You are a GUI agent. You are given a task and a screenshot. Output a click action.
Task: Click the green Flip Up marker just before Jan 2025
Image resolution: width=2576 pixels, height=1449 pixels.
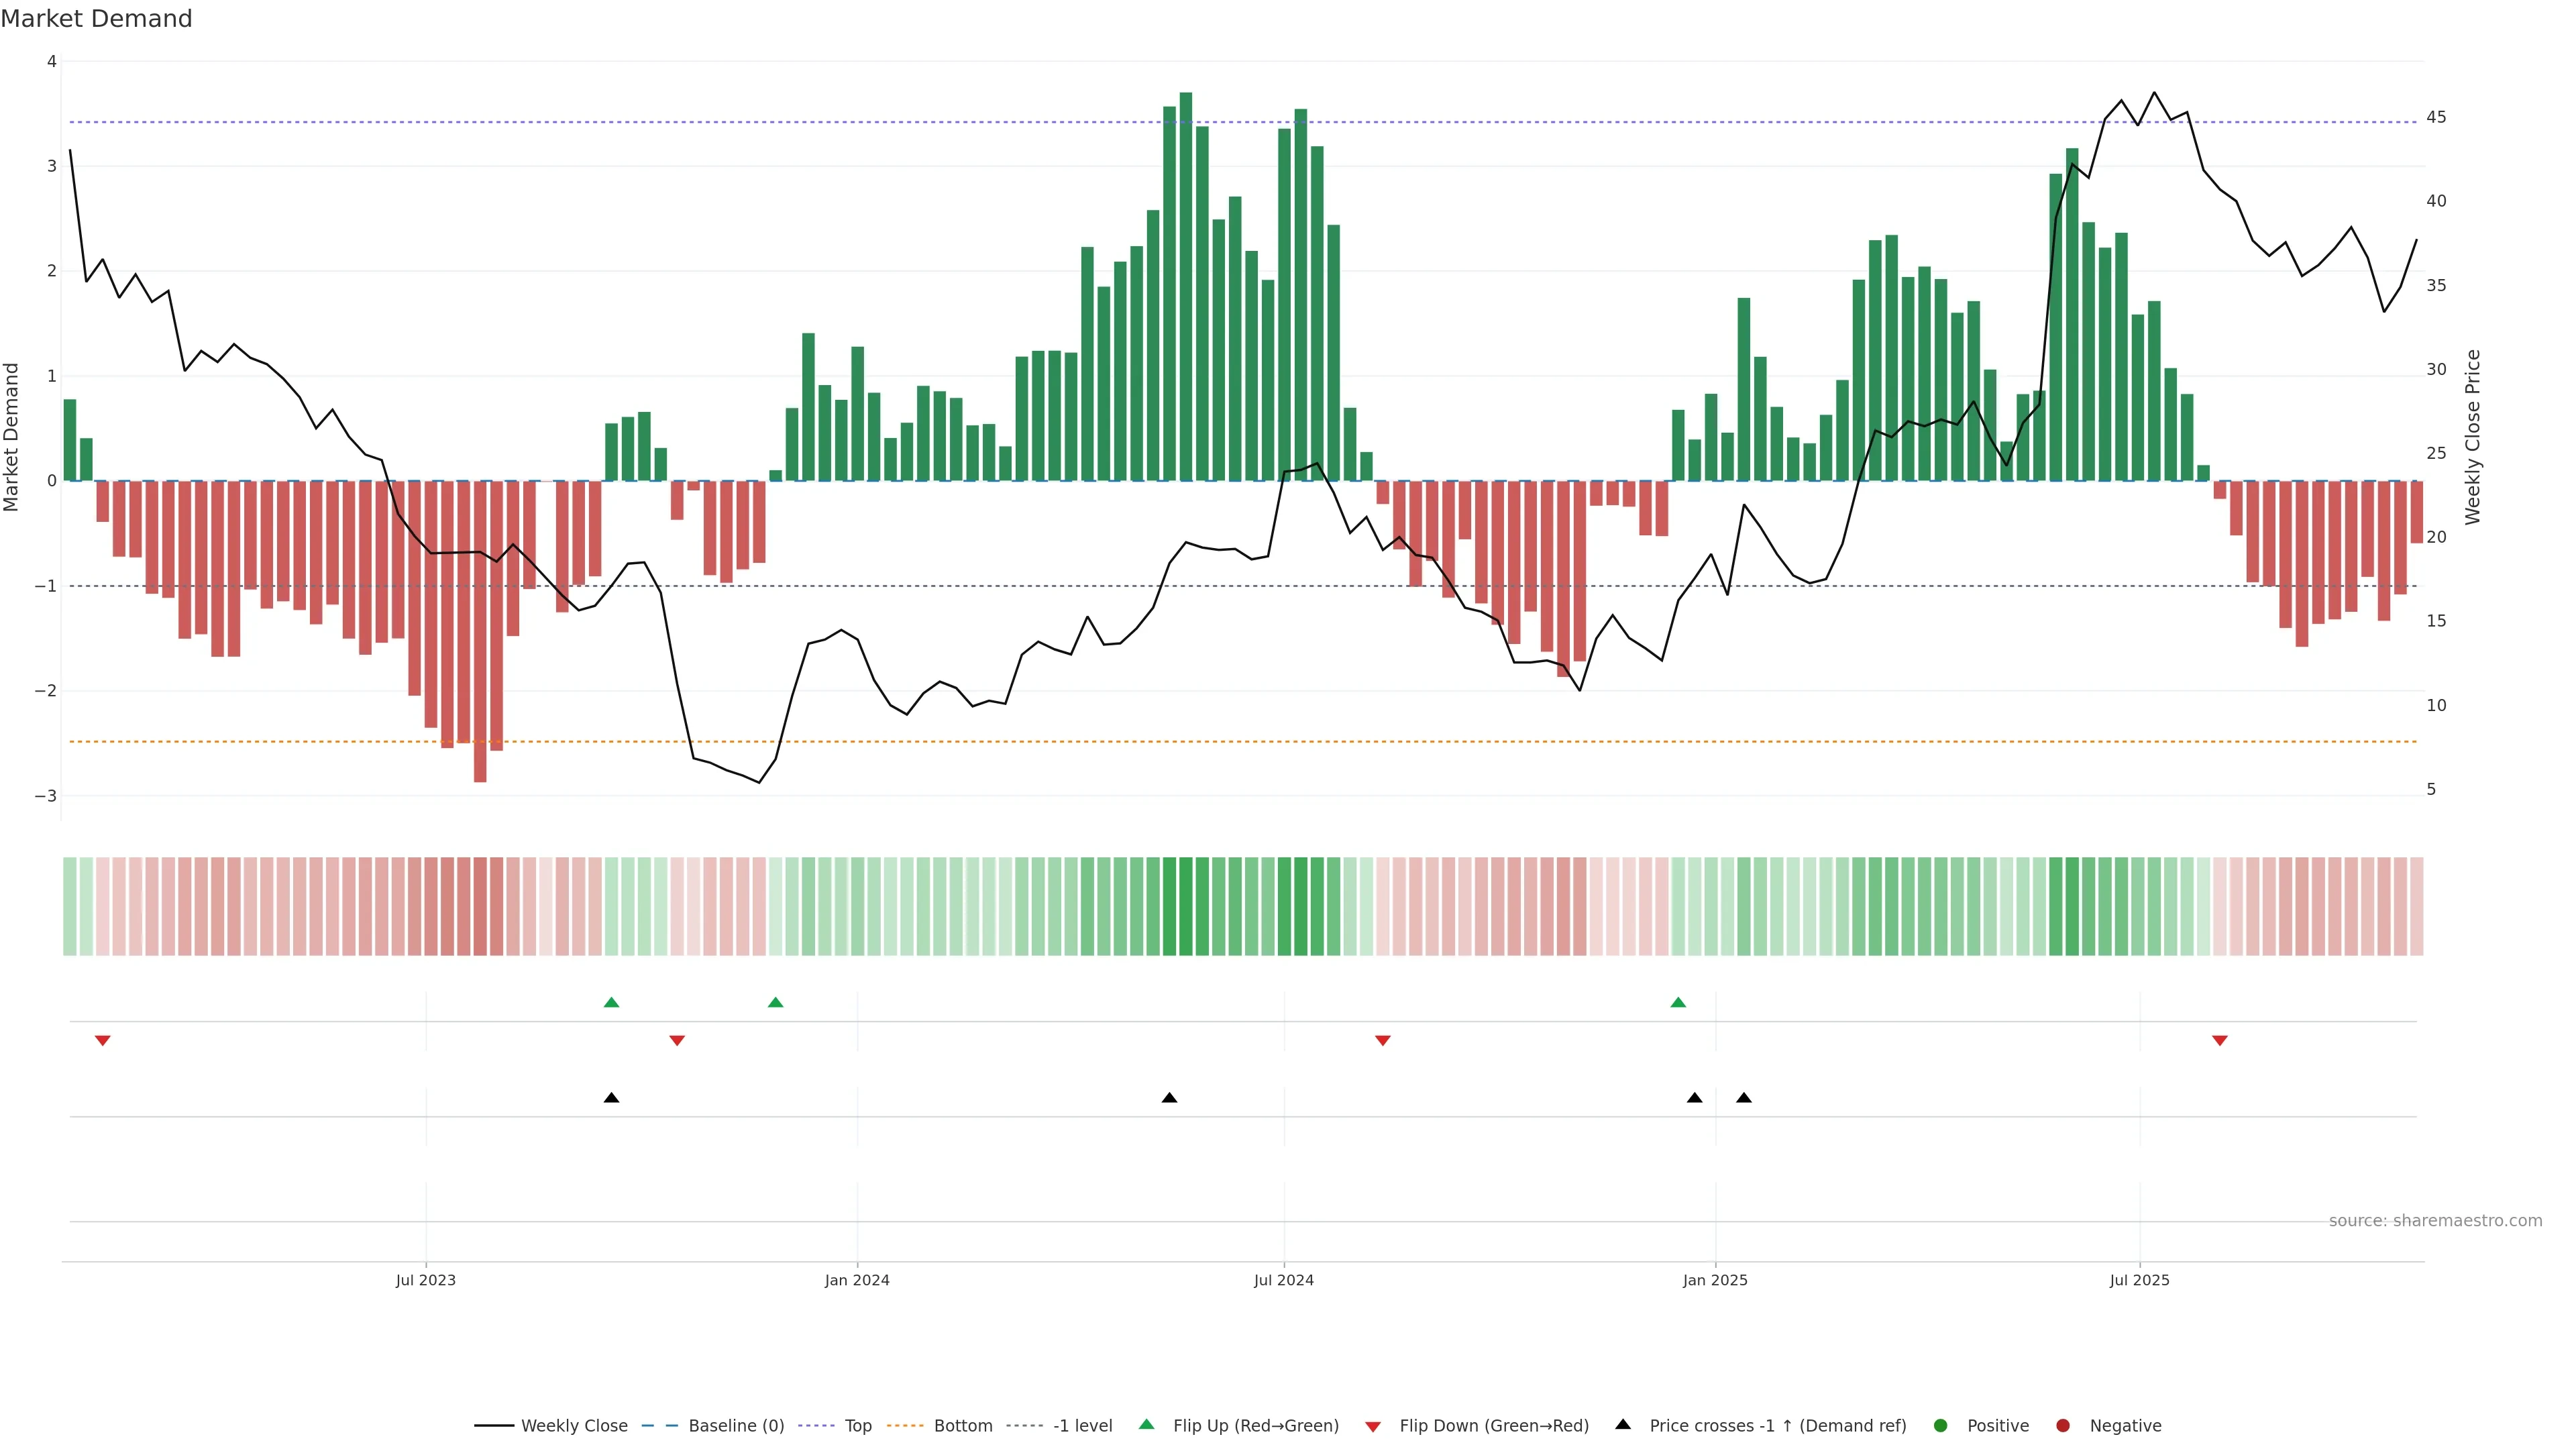click(1678, 1002)
